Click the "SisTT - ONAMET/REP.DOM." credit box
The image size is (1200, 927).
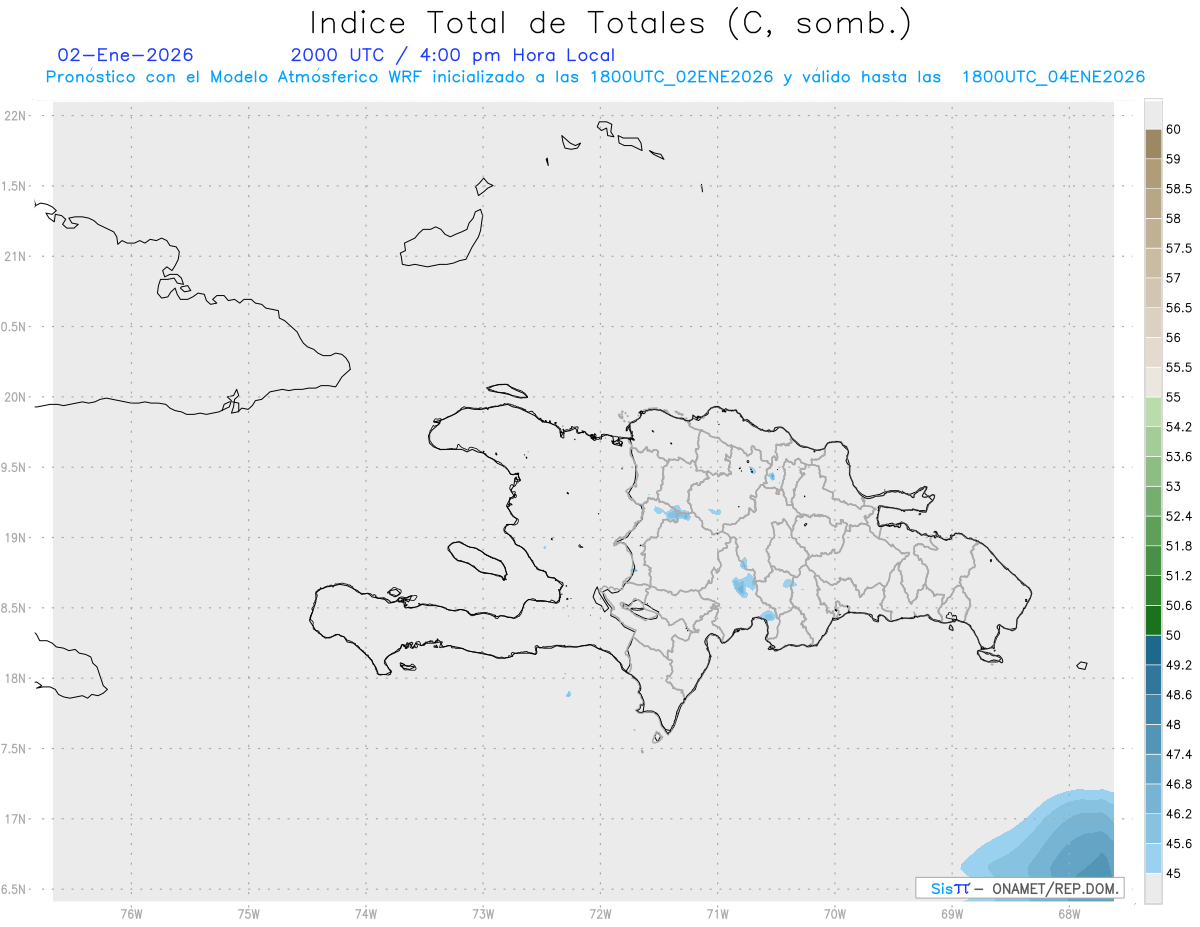[1019, 888]
